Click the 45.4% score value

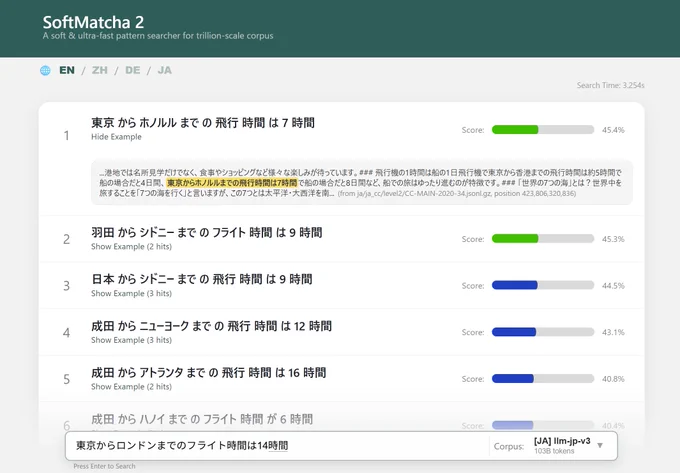coord(613,130)
